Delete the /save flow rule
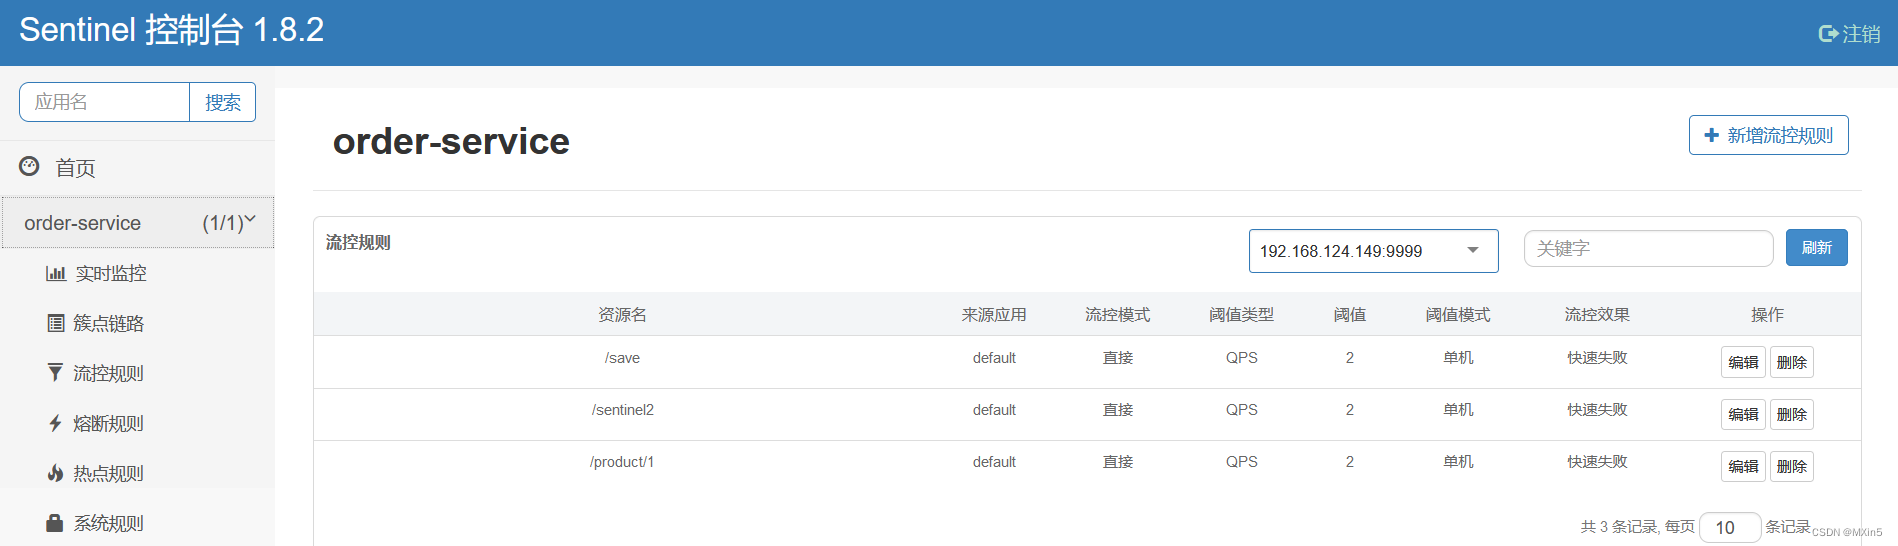 coord(1791,362)
